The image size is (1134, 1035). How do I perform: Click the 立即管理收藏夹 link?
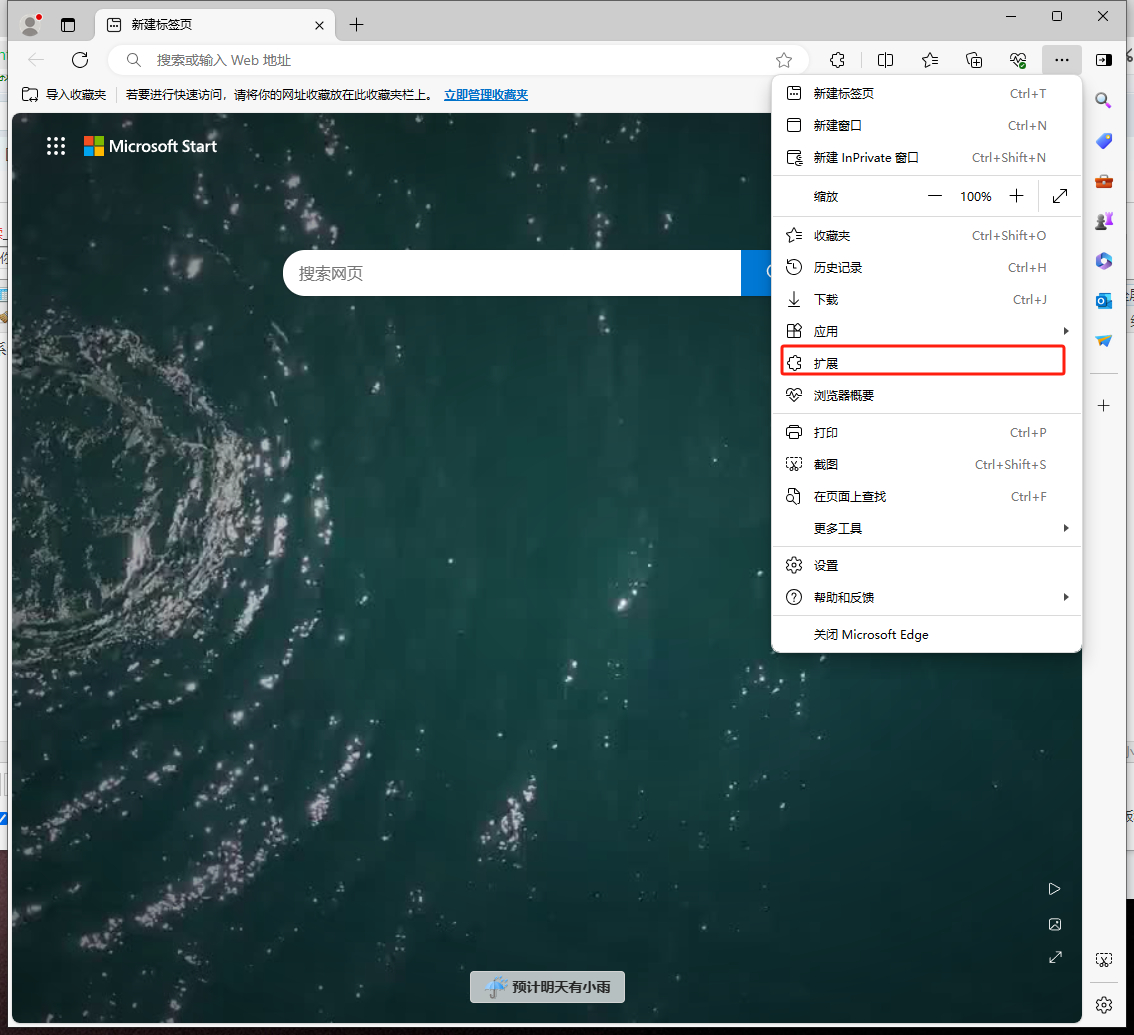(485, 95)
